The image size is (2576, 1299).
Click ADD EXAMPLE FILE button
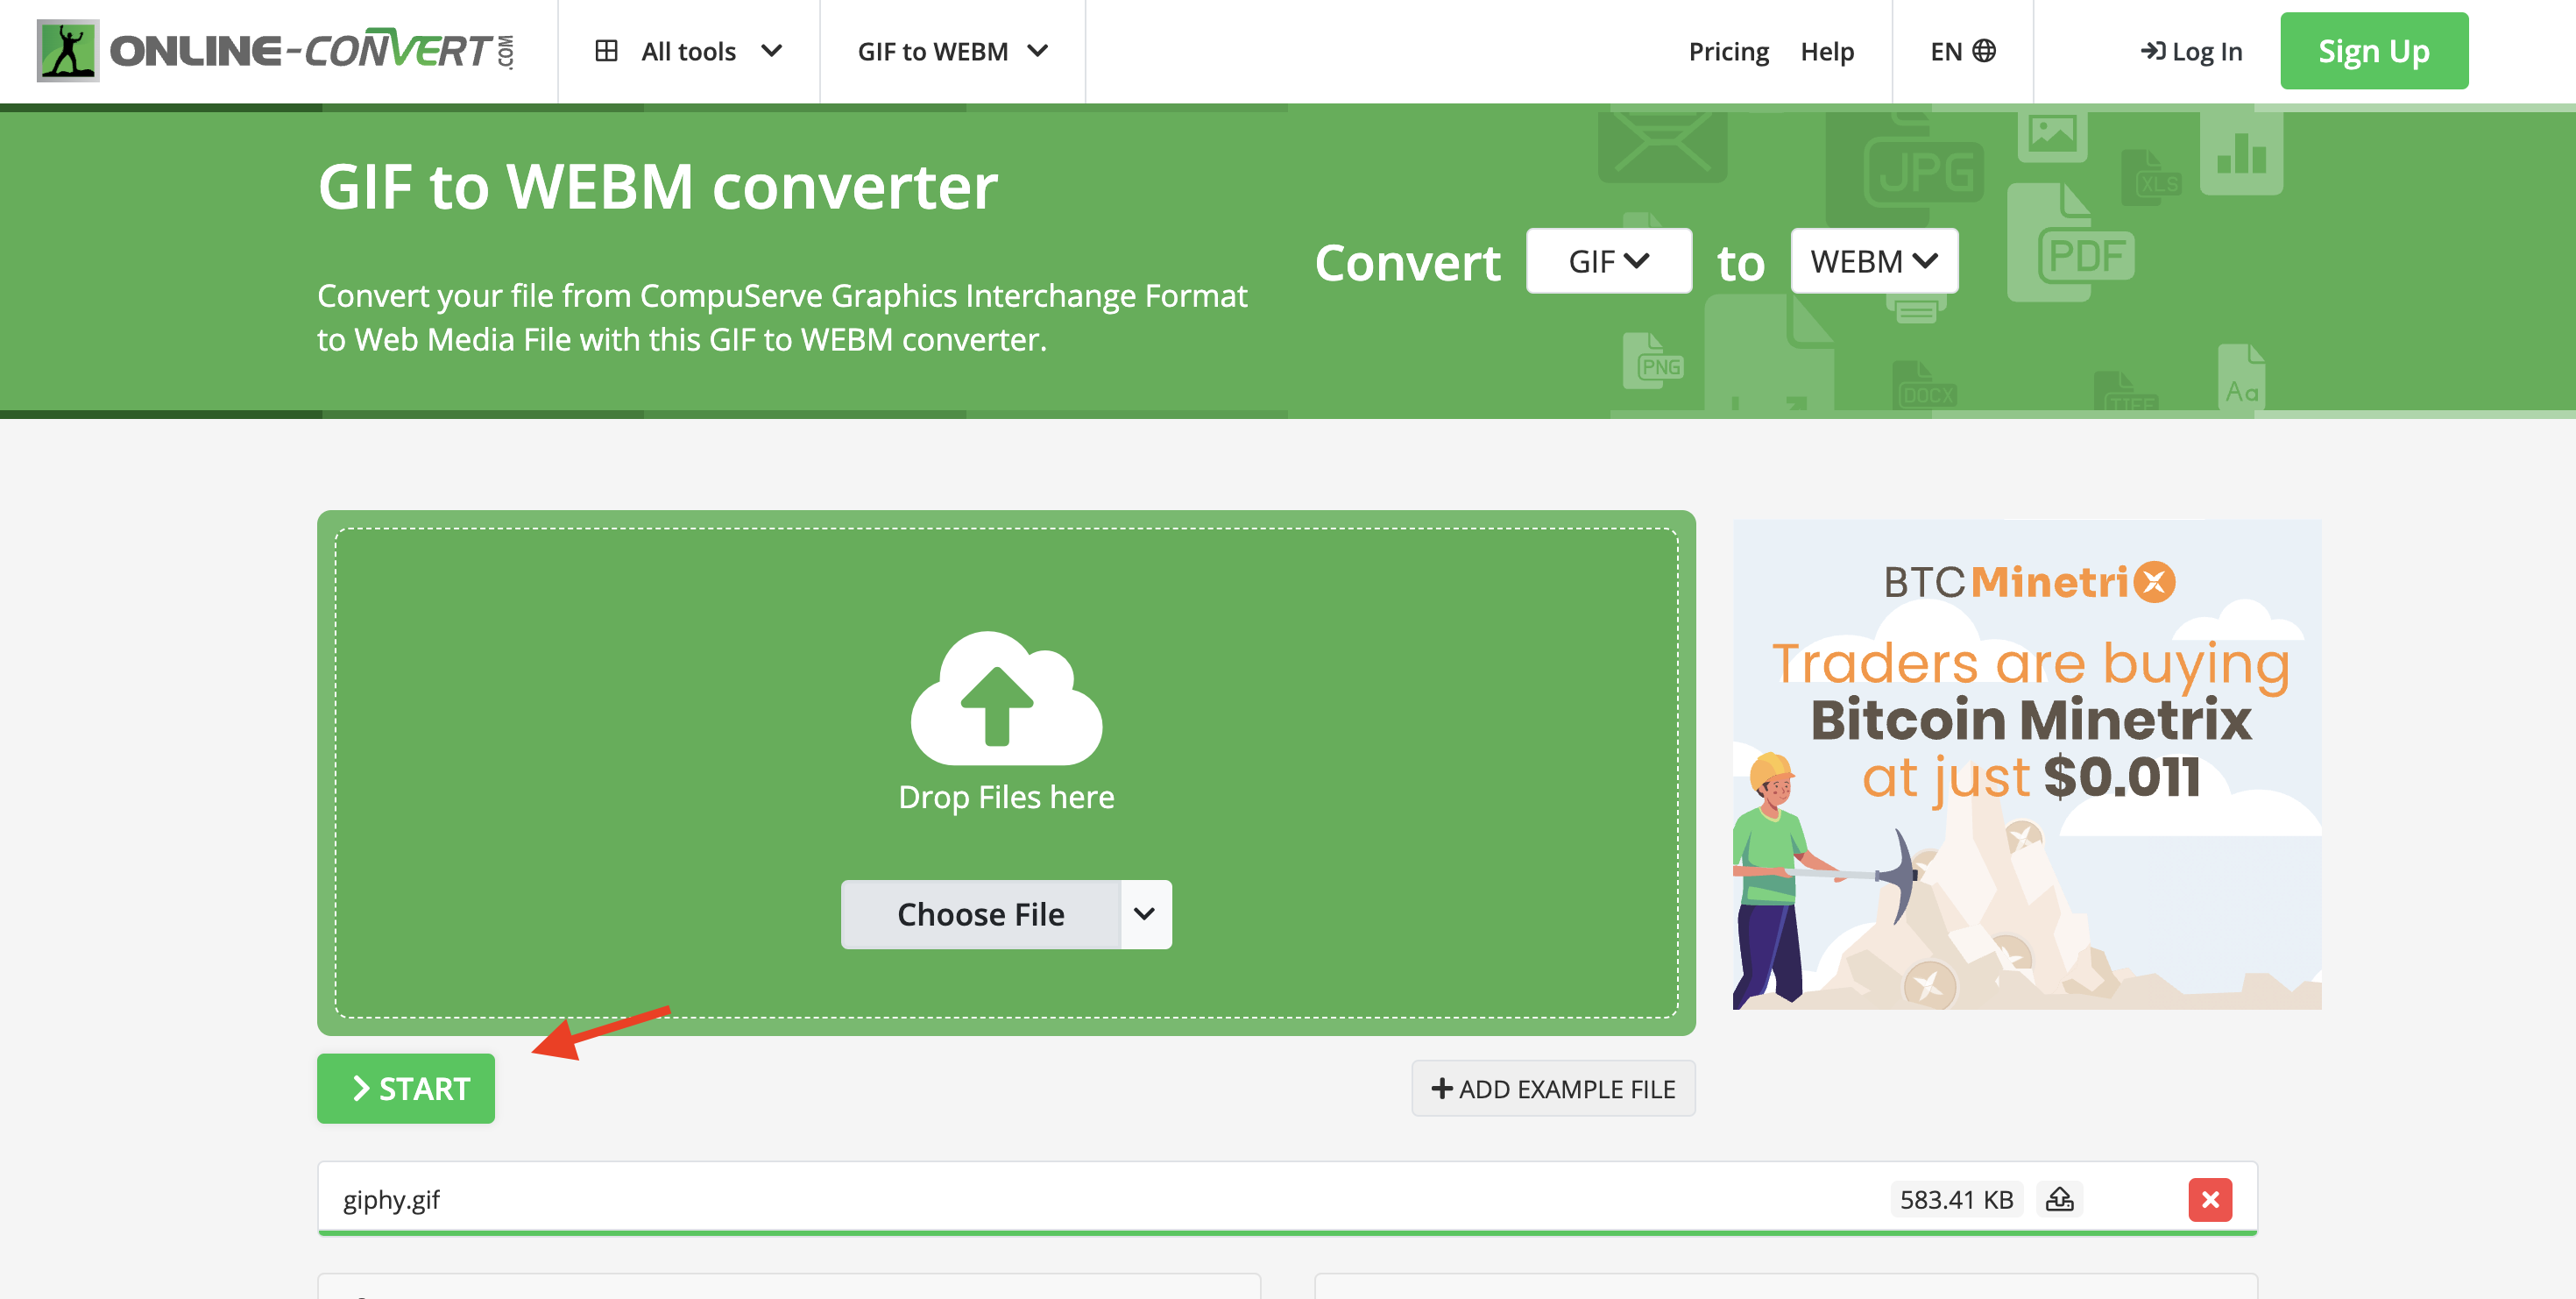point(1553,1088)
